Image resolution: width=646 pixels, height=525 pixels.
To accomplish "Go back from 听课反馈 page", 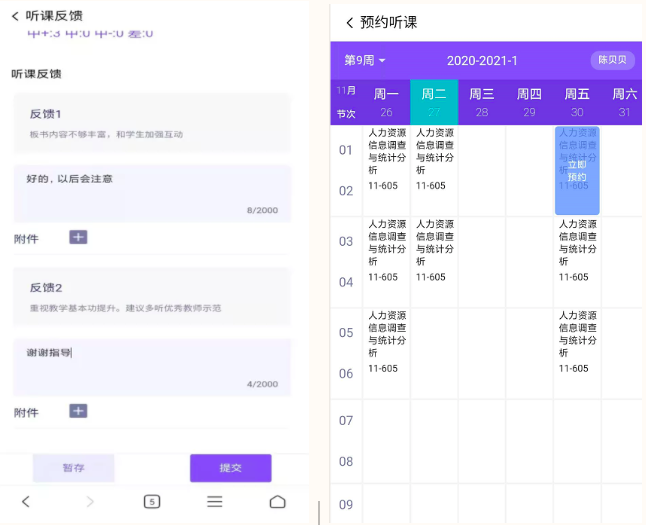I will (x=15, y=16).
